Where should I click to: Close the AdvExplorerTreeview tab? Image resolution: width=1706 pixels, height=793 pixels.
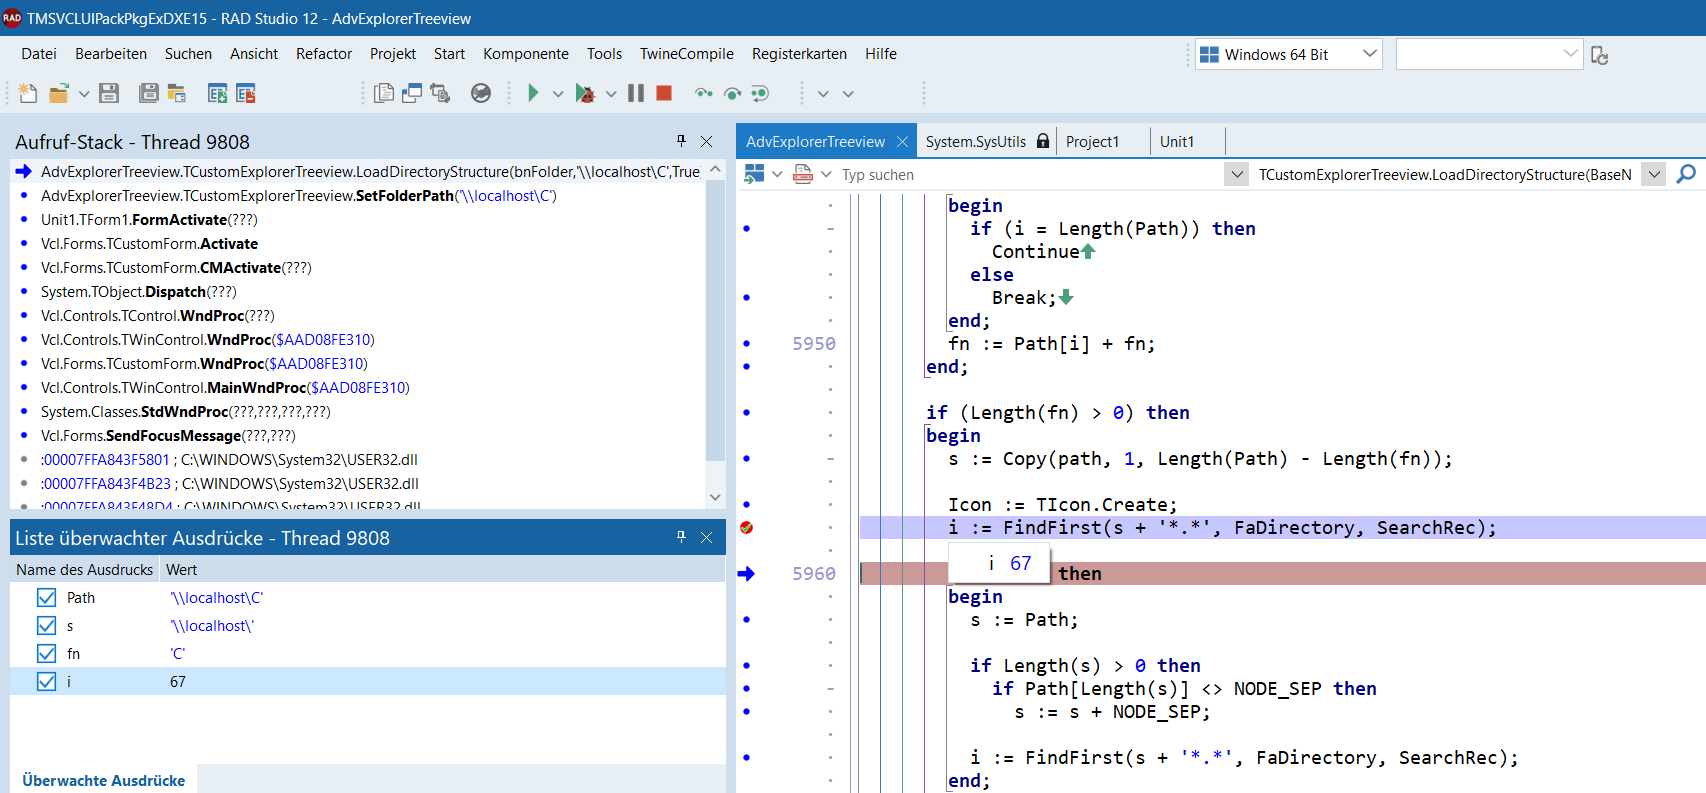pyautogui.click(x=902, y=142)
